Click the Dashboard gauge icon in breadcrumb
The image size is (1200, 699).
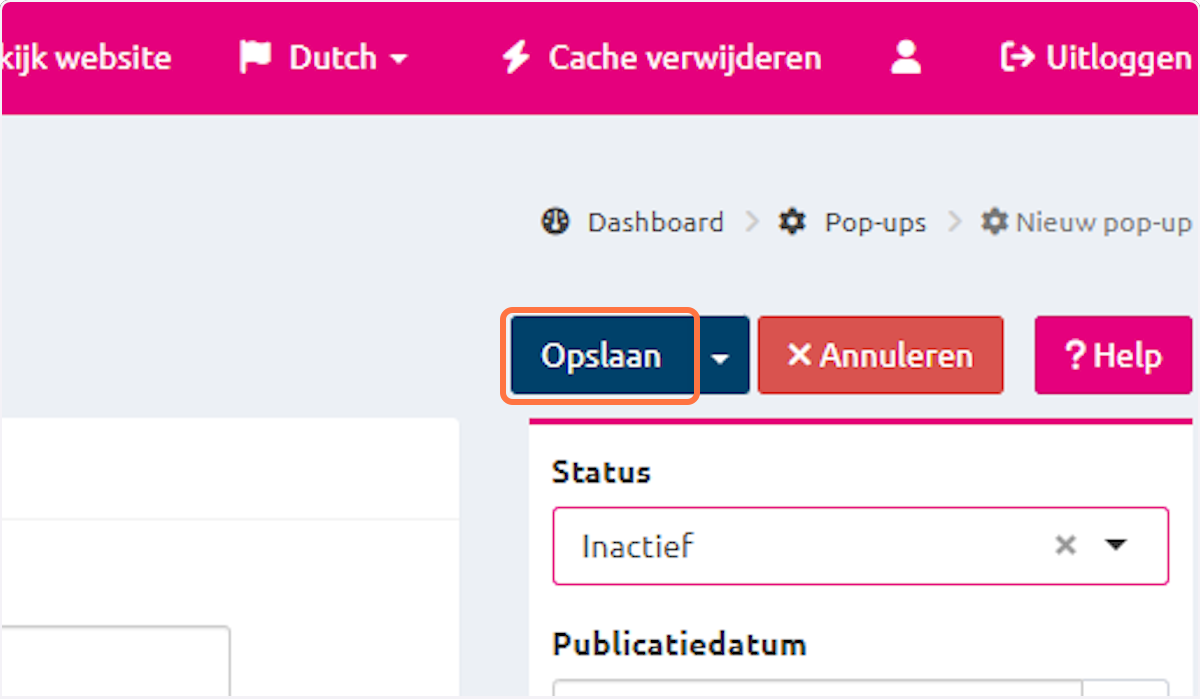click(555, 221)
